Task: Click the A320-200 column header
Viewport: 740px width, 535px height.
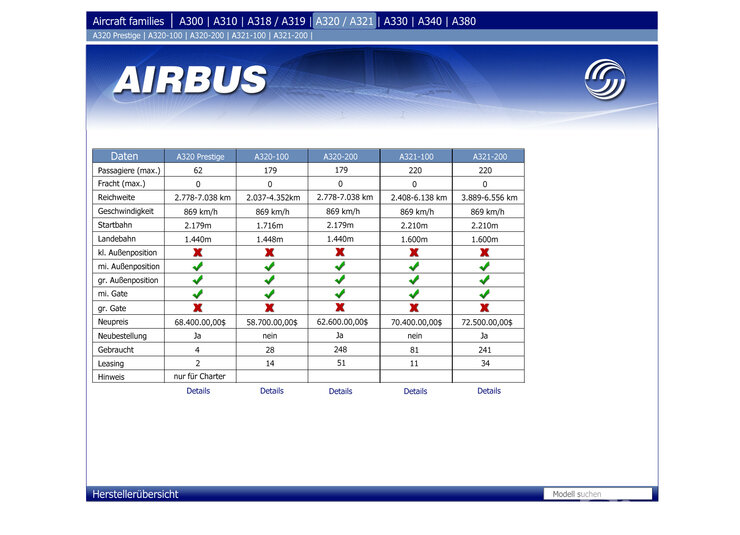Action: coord(344,156)
